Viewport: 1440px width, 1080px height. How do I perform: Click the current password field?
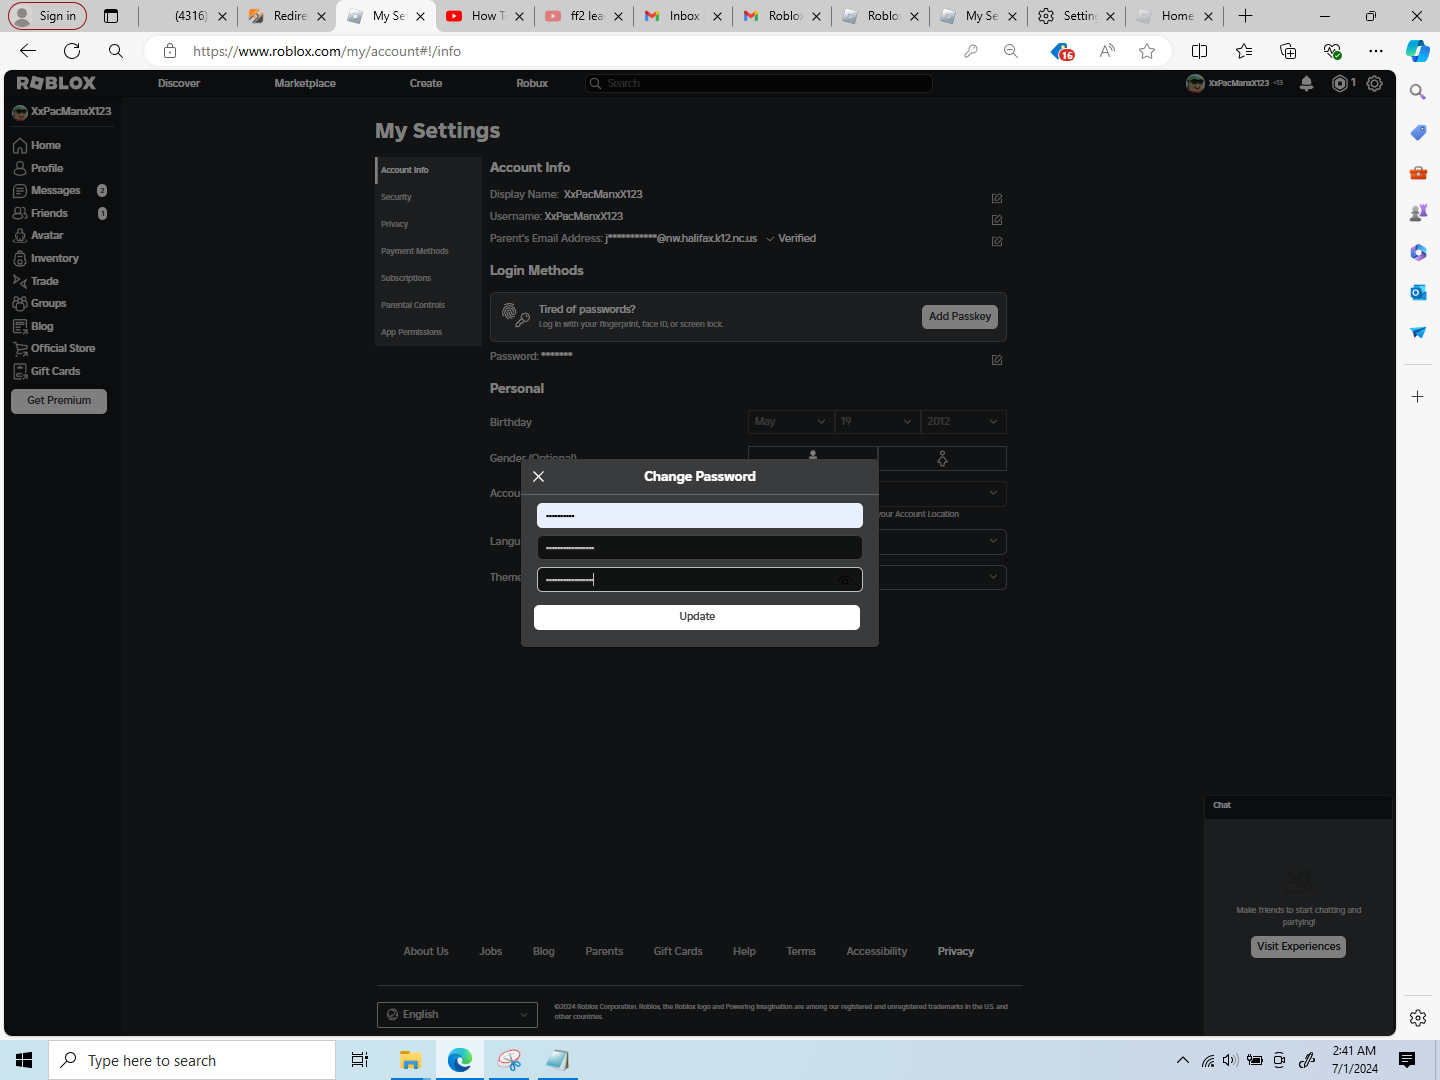point(700,516)
